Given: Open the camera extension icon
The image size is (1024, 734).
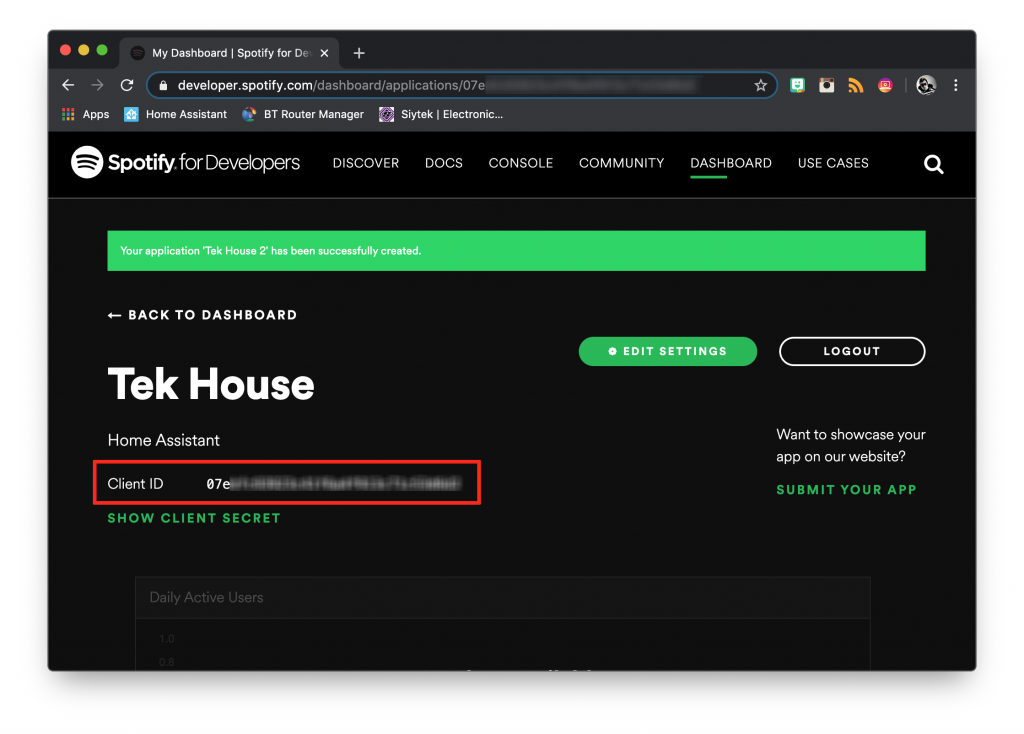Looking at the screenshot, I should (827, 85).
